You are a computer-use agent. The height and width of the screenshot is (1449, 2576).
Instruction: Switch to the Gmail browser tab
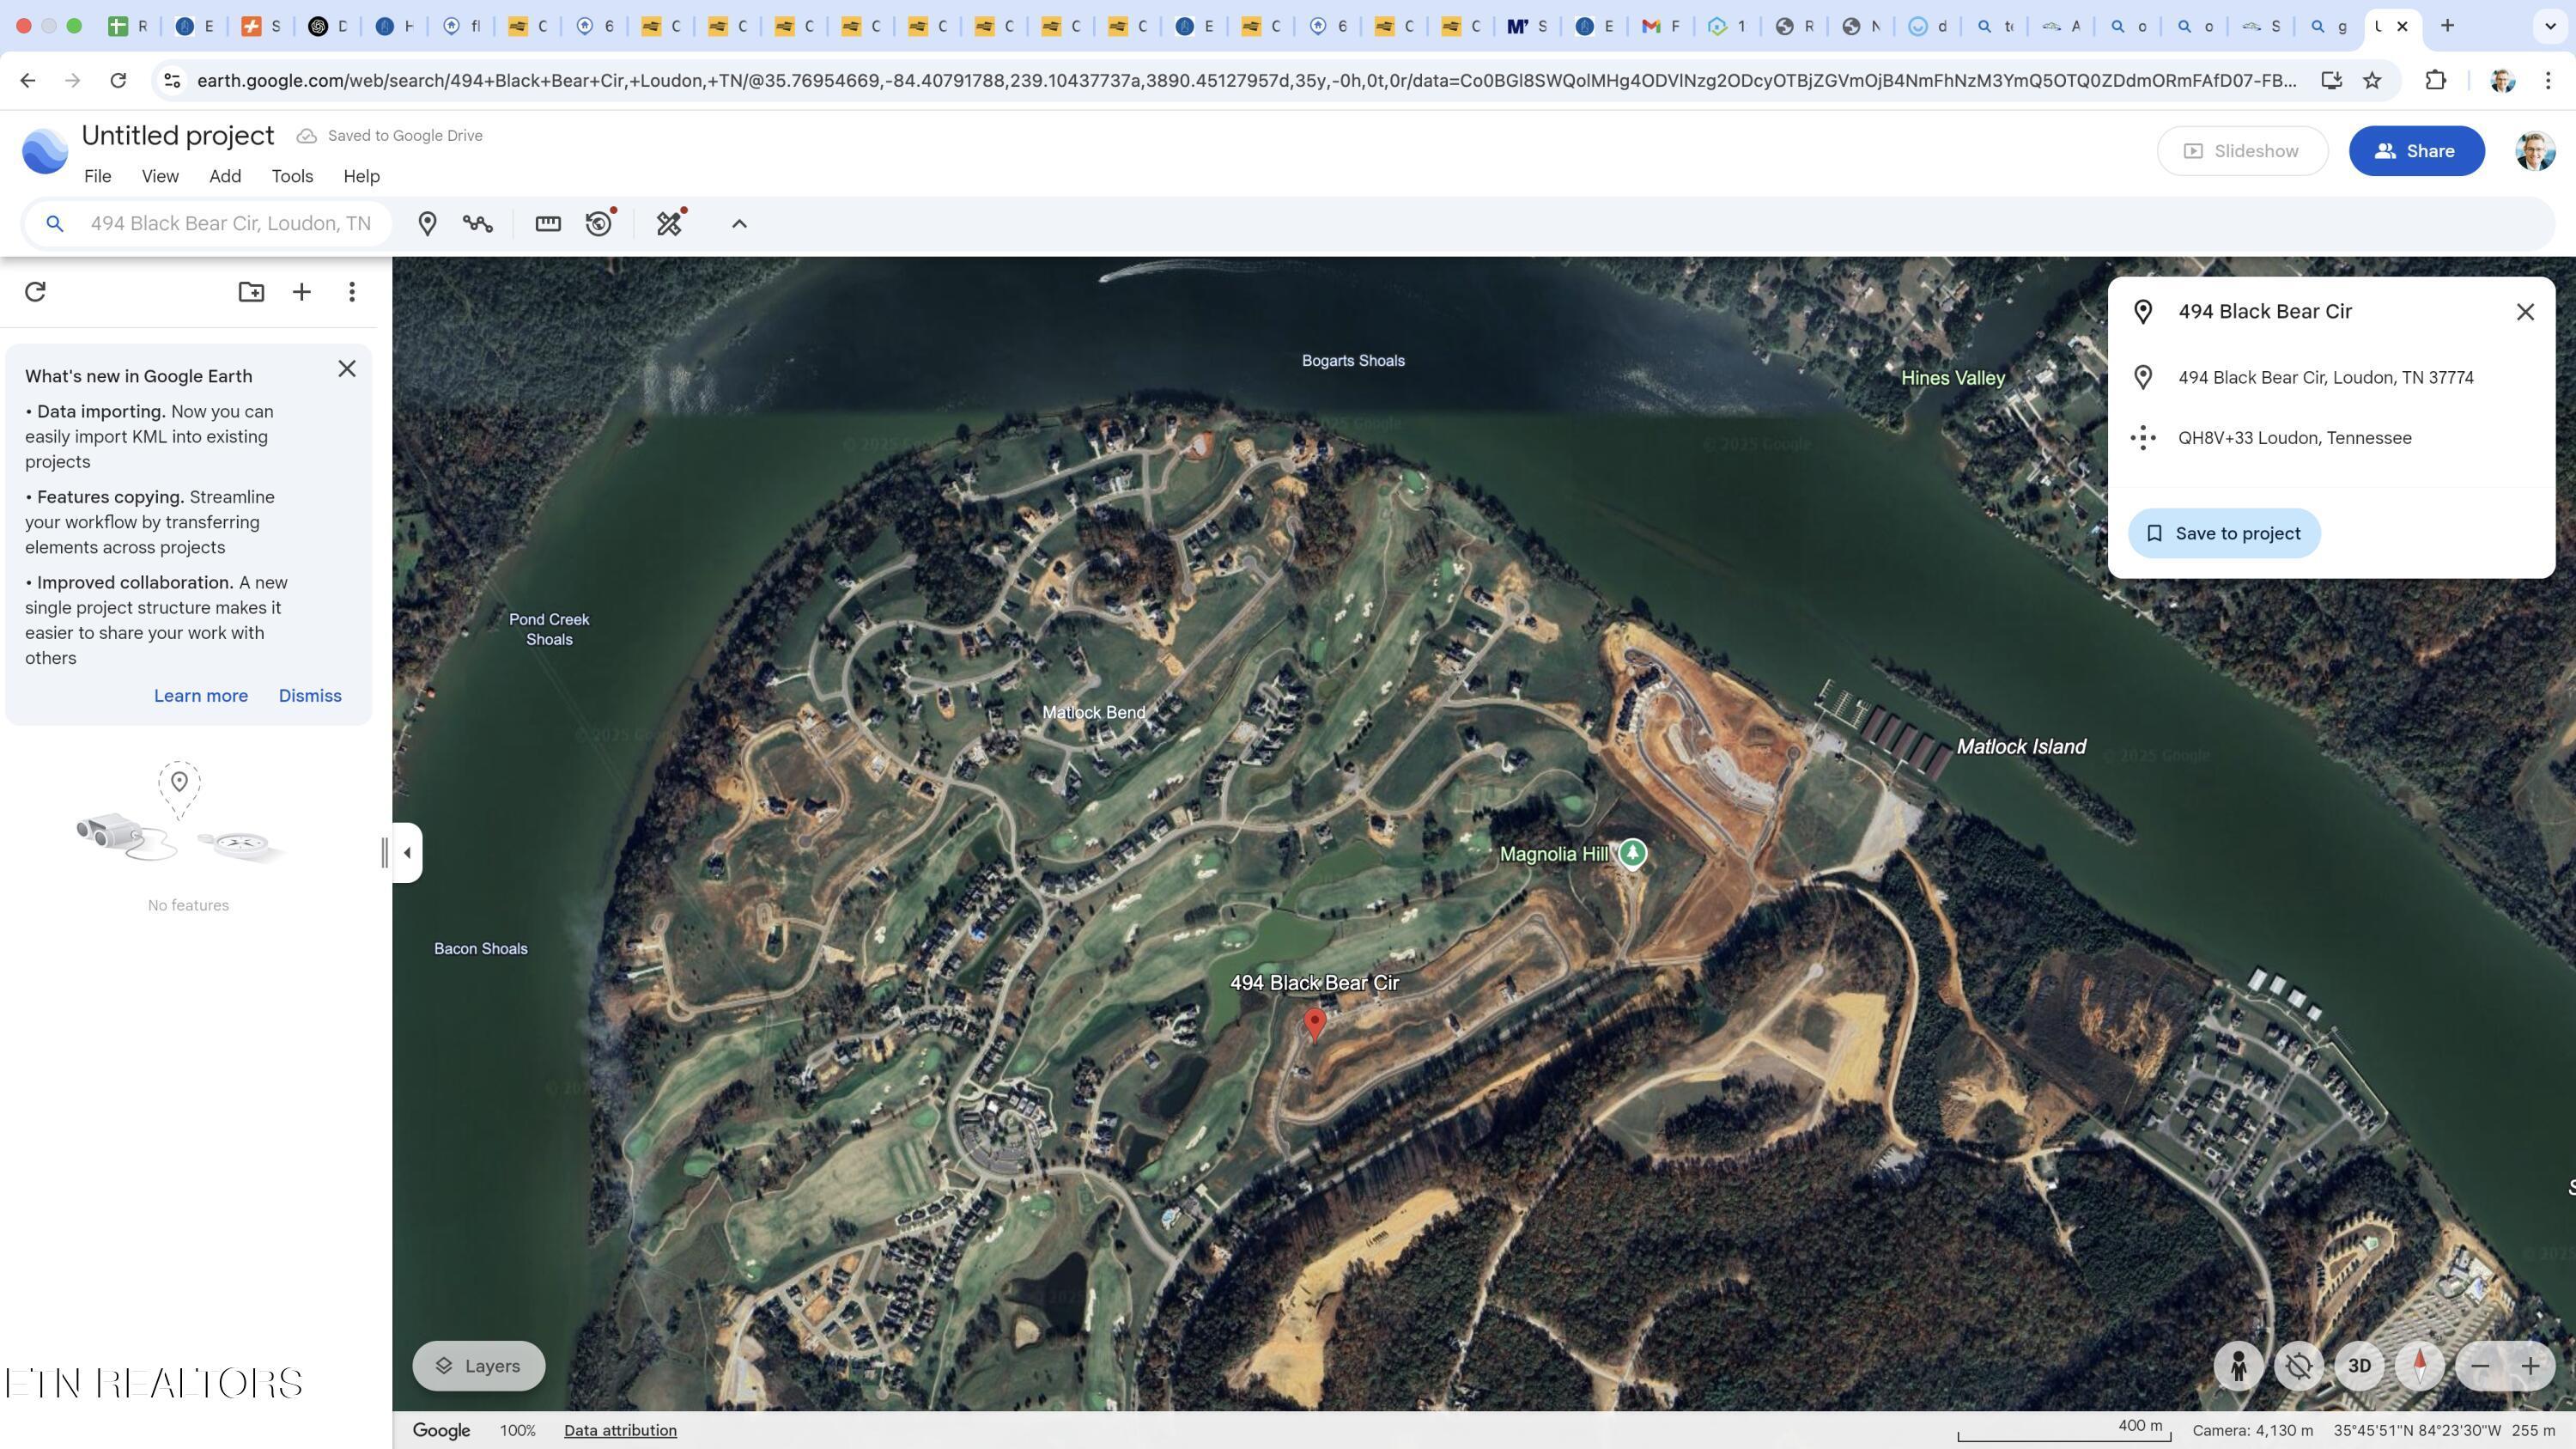[x=1661, y=26]
